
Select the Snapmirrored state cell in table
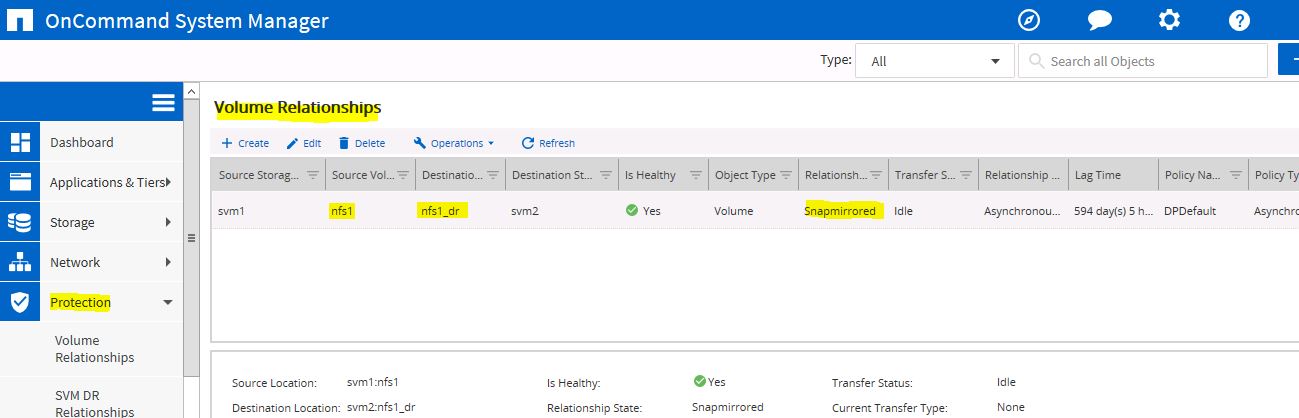click(x=840, y=211)
